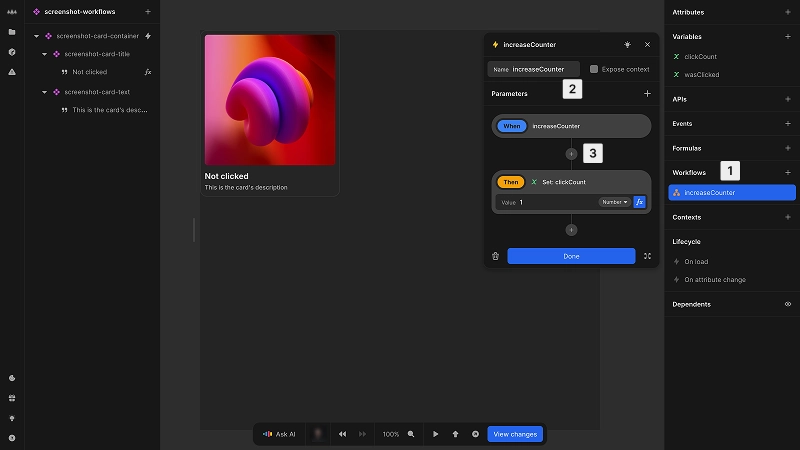Collapse the screenshot-card-text tree node
Screen dimensions: 800x450
click(44, 92)
